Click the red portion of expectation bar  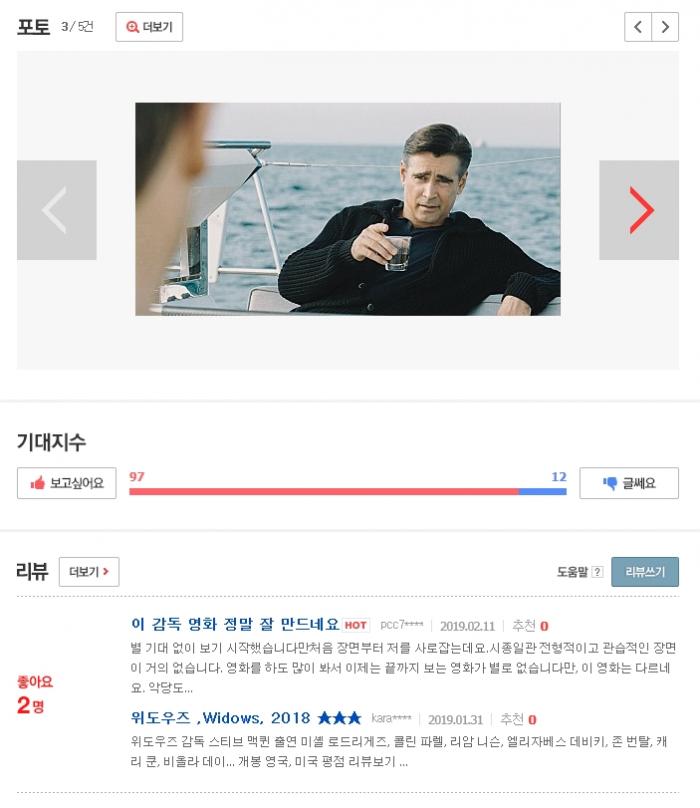coord(324,492)
